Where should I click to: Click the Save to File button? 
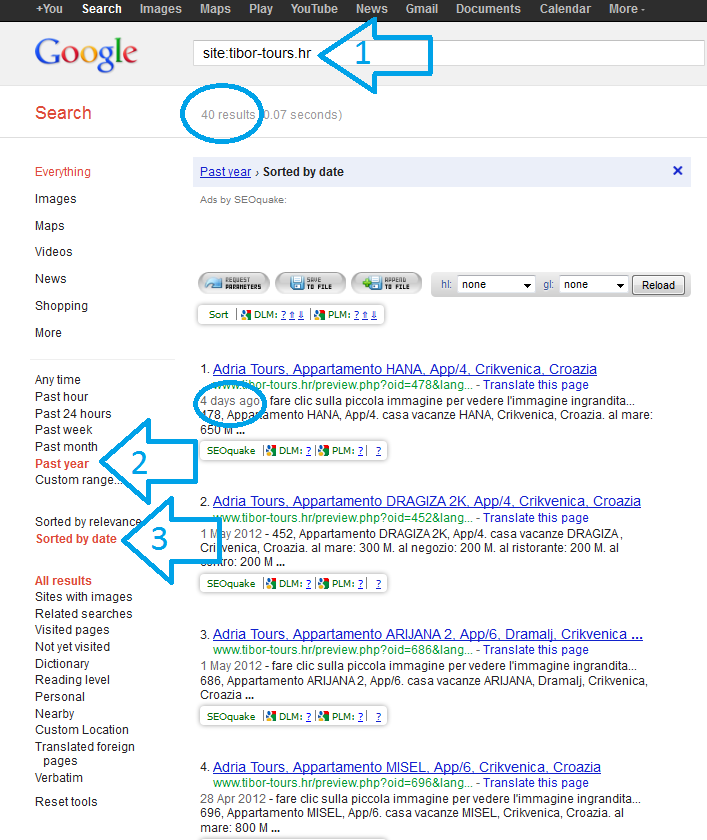click(310, 283)
